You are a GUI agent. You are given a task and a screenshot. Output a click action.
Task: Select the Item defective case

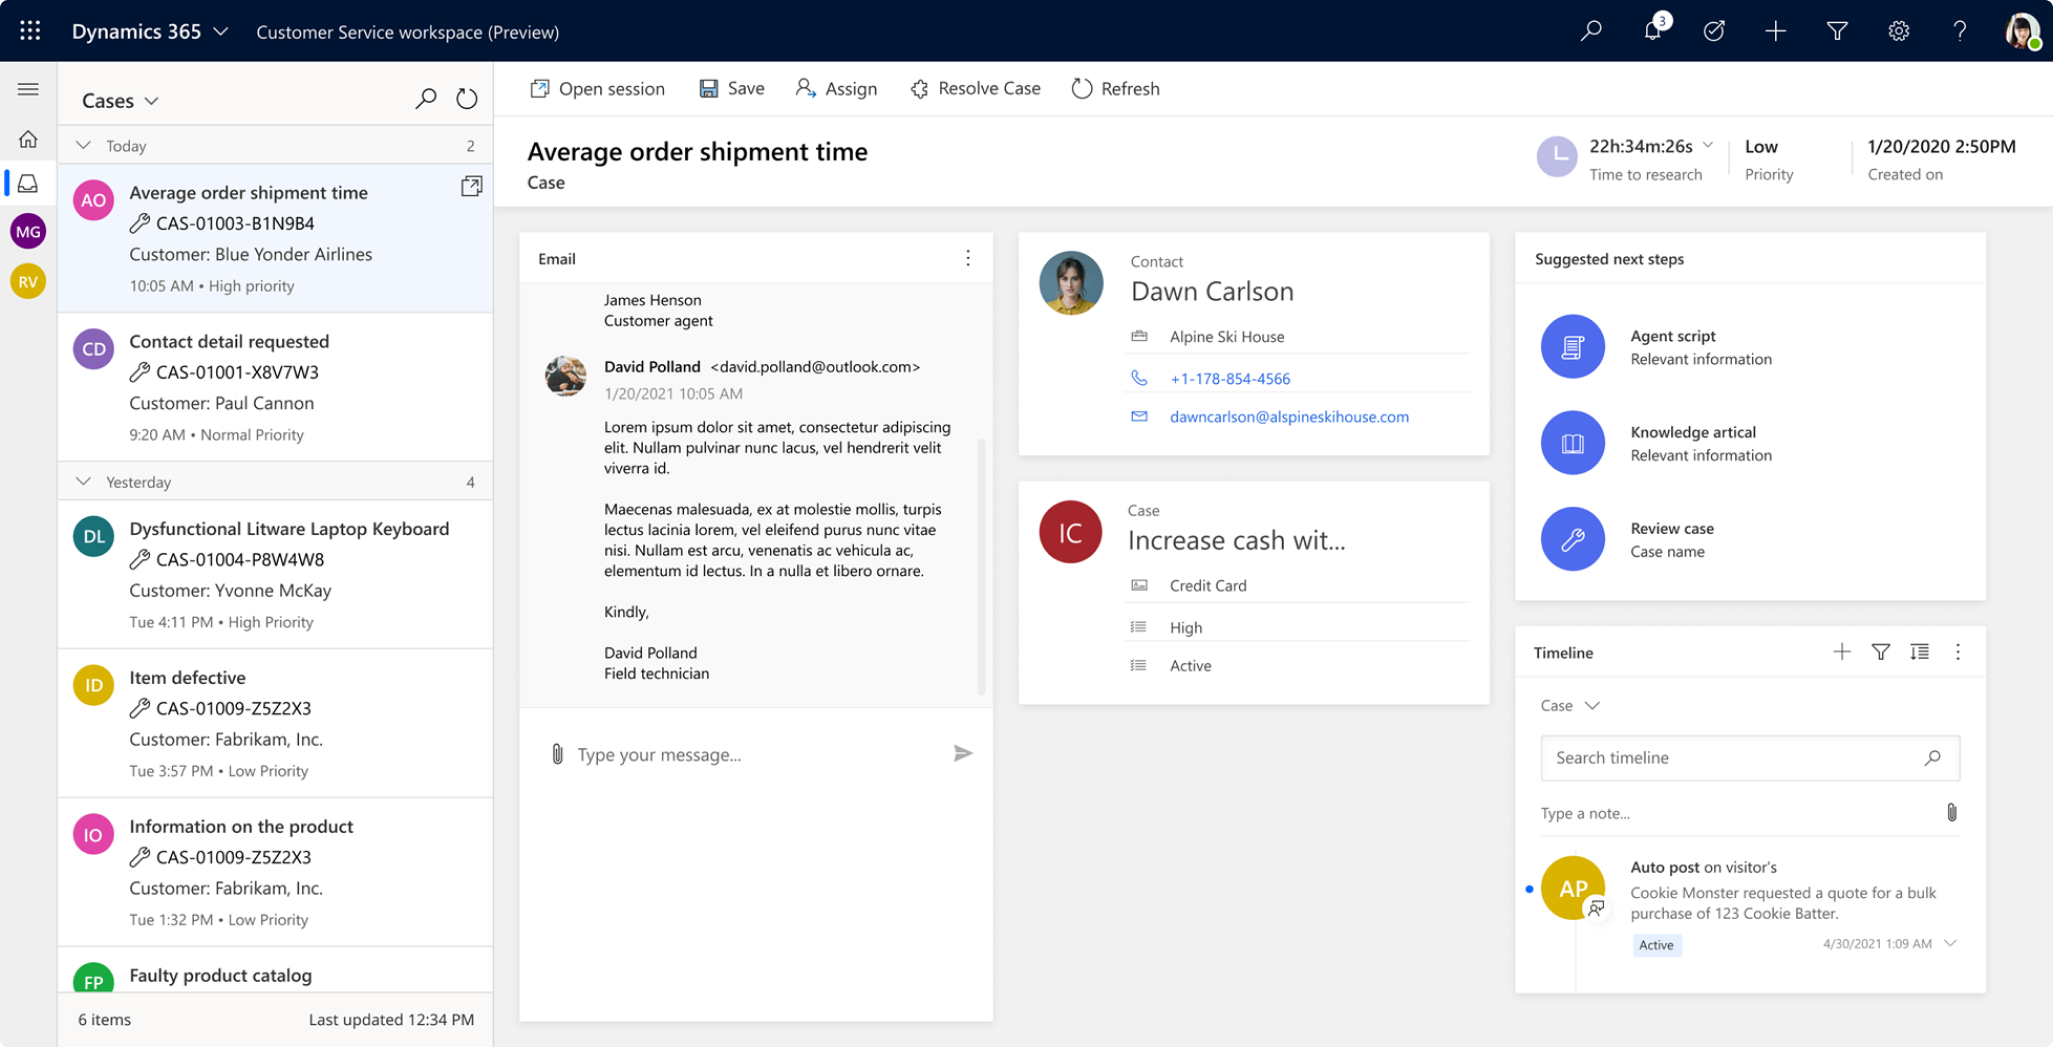click(x=275, y=723)
